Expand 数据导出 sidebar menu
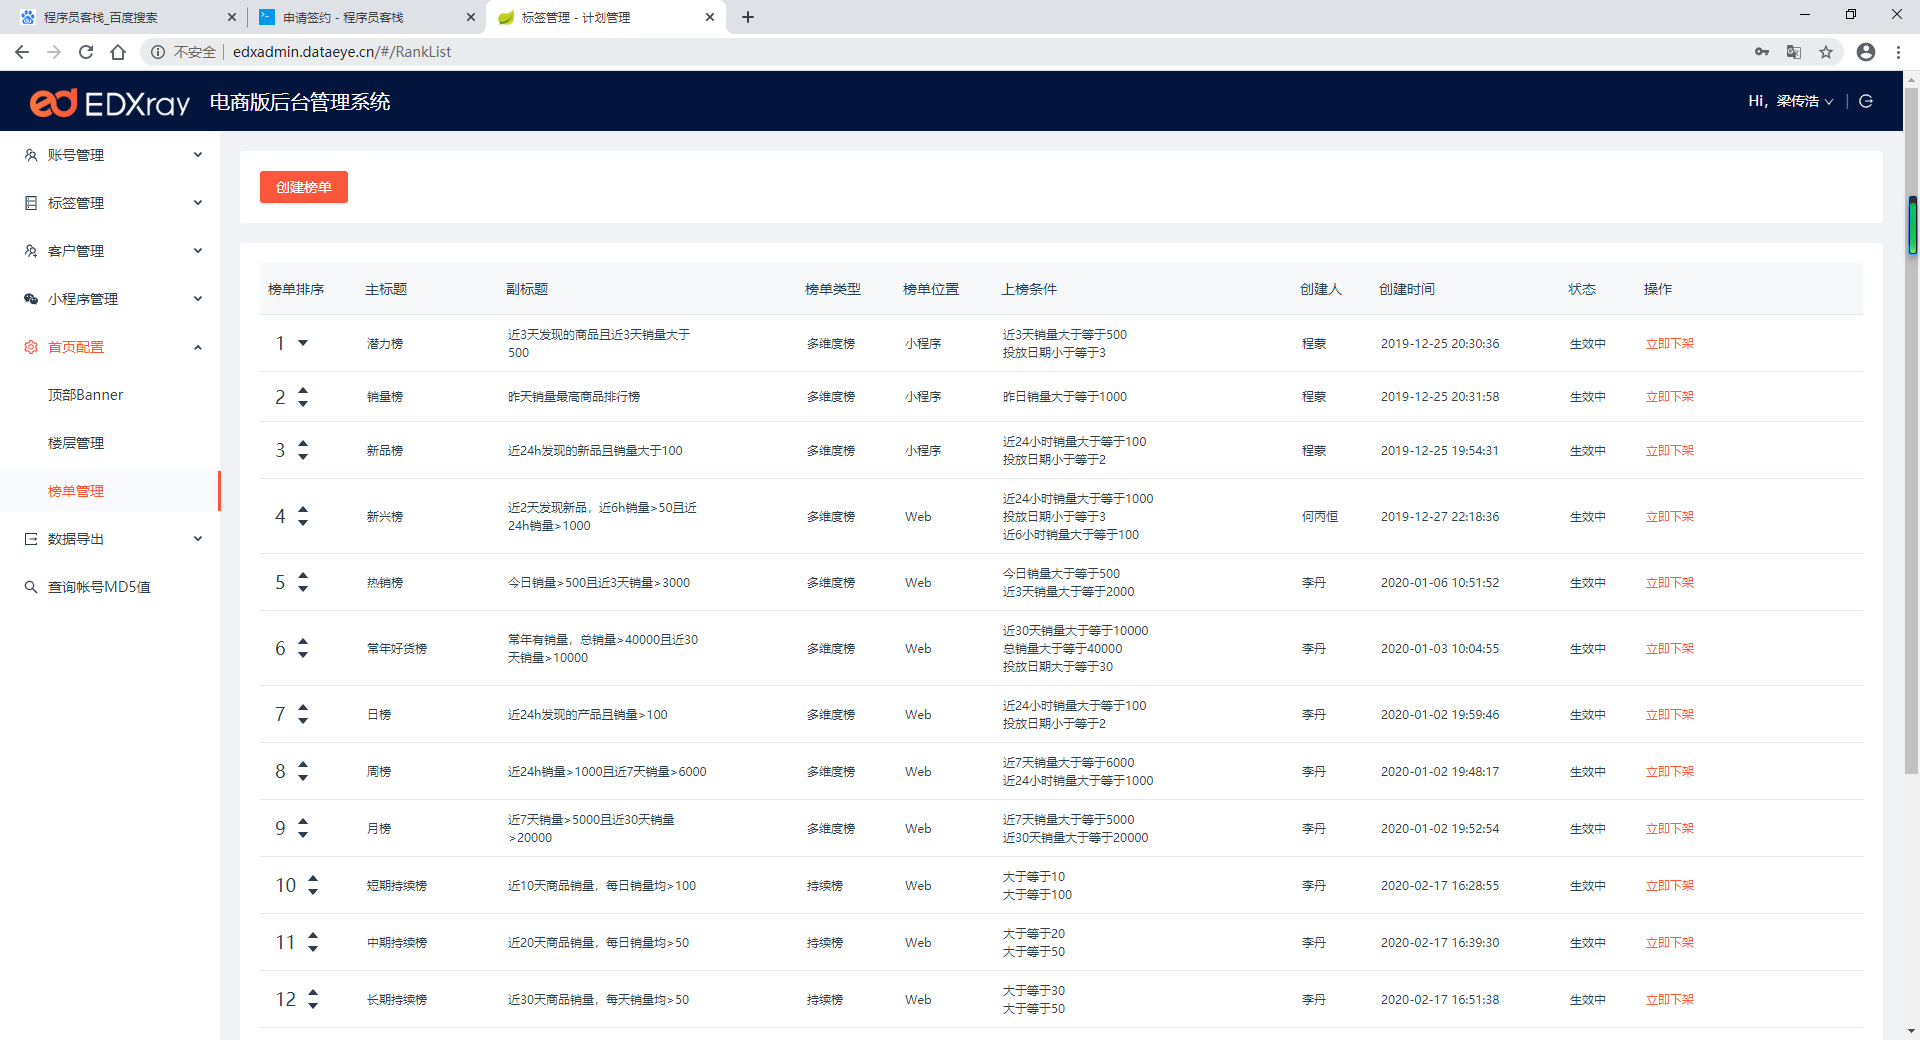This screenshot has width=1920, height=1040. click(110, 539)
